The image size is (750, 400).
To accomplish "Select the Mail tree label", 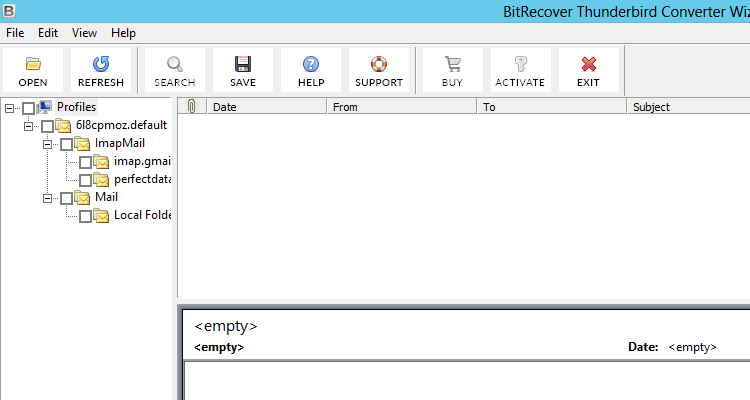I will [x=106, y=197].
